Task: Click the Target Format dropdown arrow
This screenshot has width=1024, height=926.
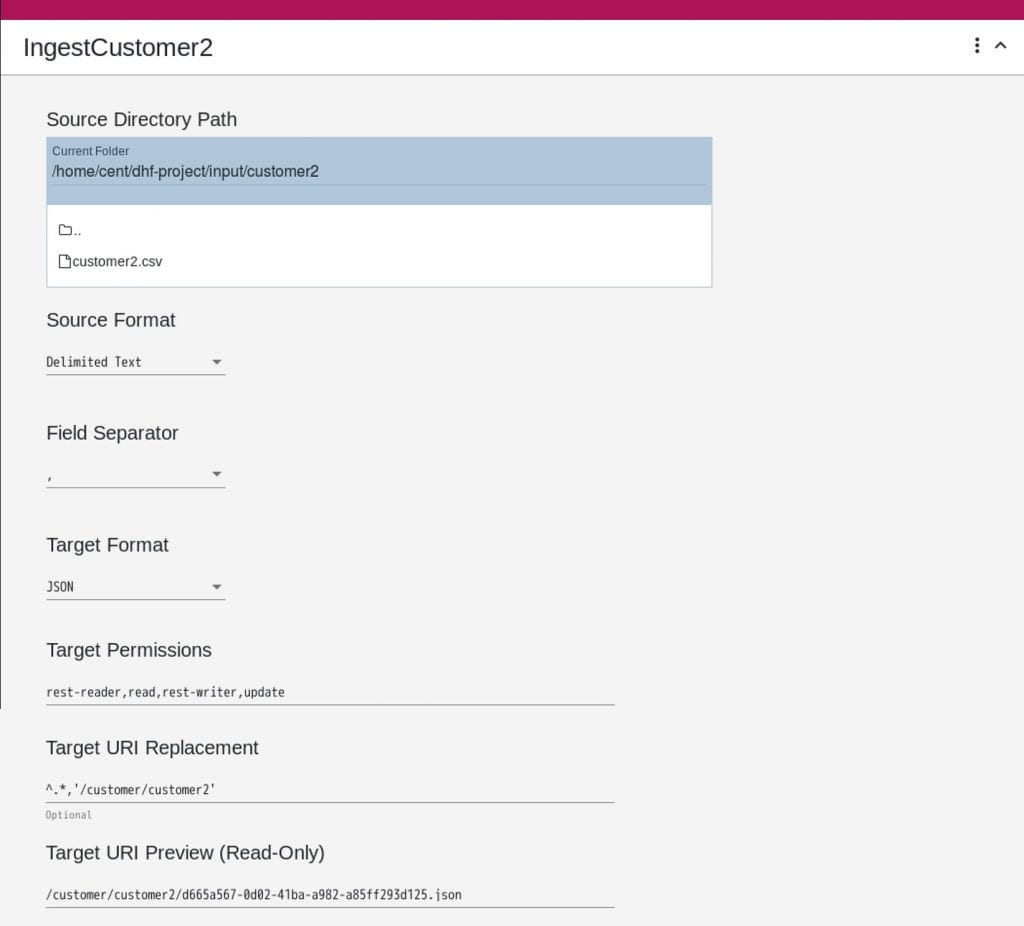Action: (x=217, y=587)
